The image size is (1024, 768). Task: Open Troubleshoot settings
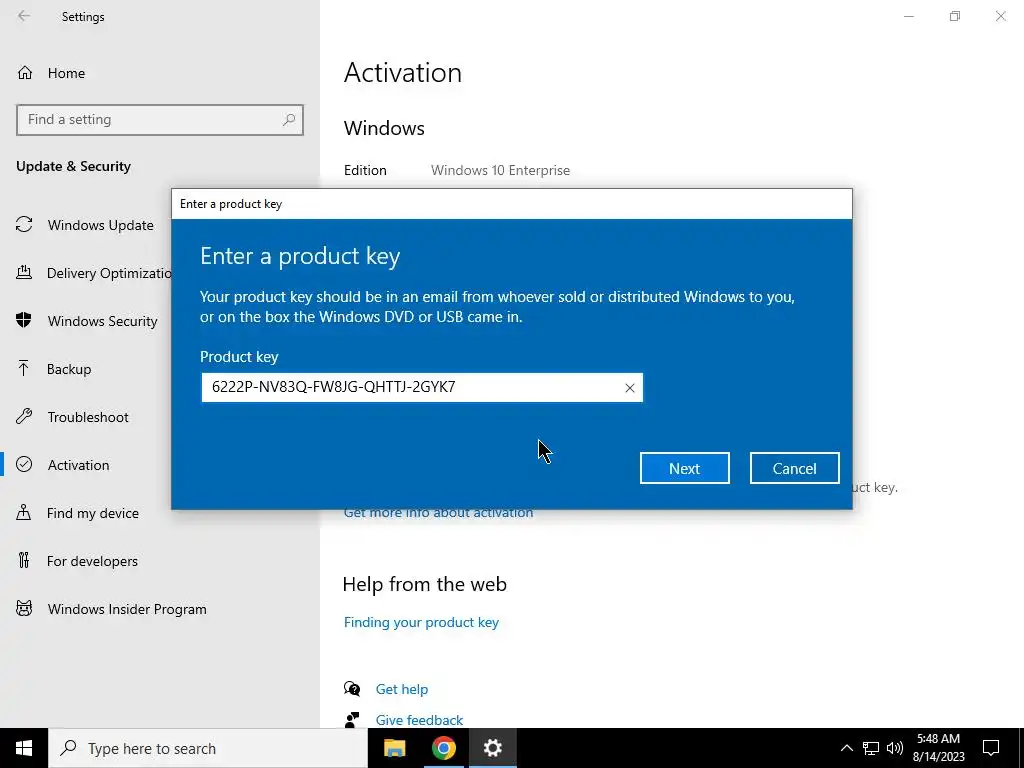(x=86, y=417)
